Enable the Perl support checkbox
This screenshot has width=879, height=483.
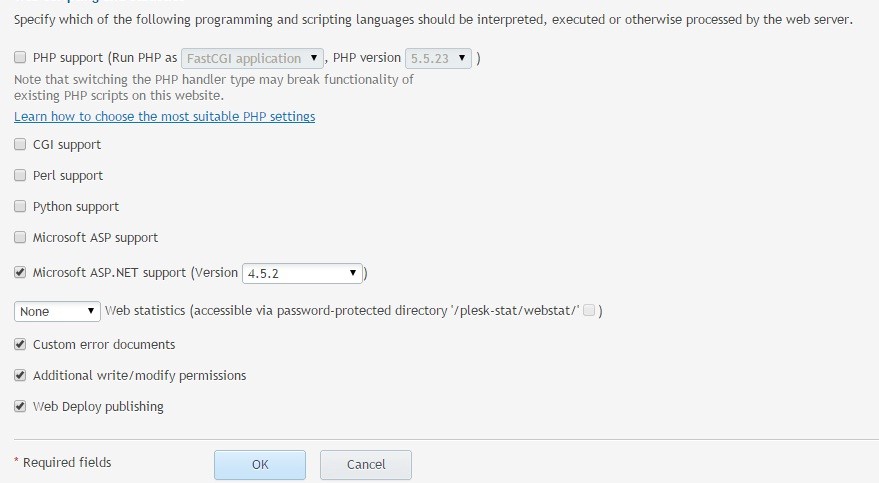pyautogui.click(x=21, y=176)
